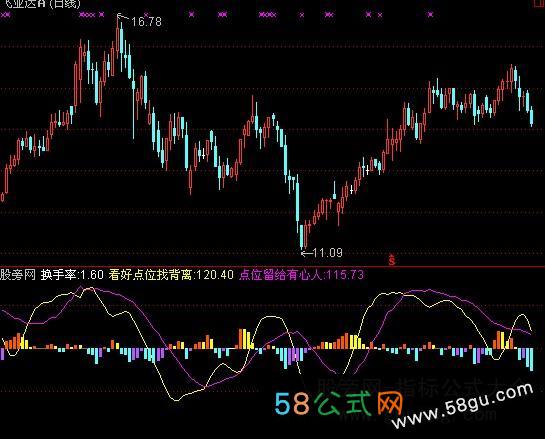This screenshot has height=439, width=545.
Task: Click the red divider line between chart panels
Action: coord(272,267)
